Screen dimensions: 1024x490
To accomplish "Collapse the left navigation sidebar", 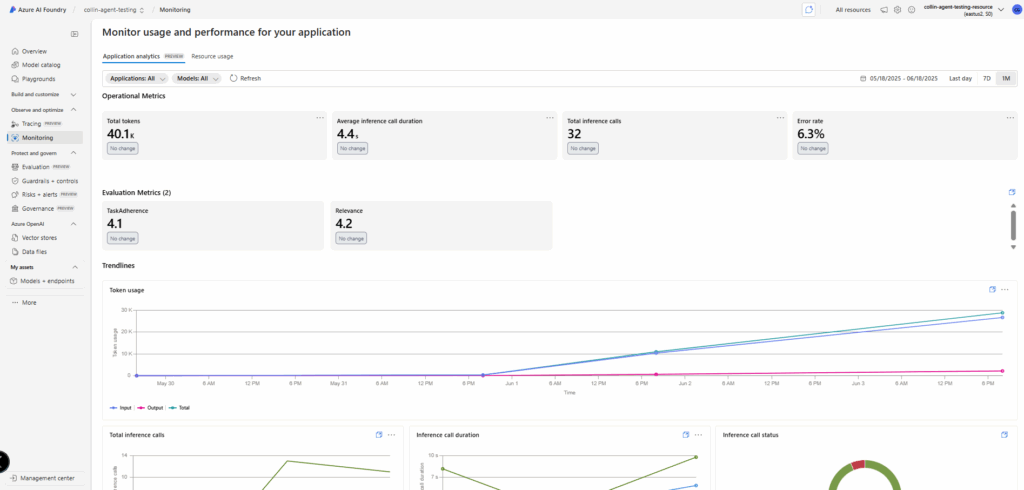I will (74, 34).
